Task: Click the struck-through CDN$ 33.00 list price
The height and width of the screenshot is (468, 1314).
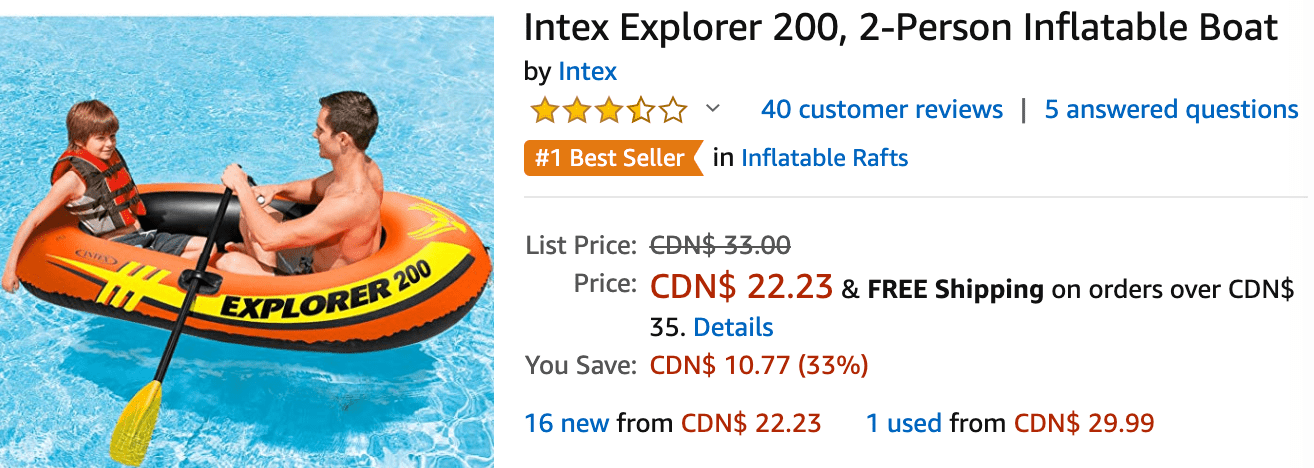Action: (x=721, y=244)
